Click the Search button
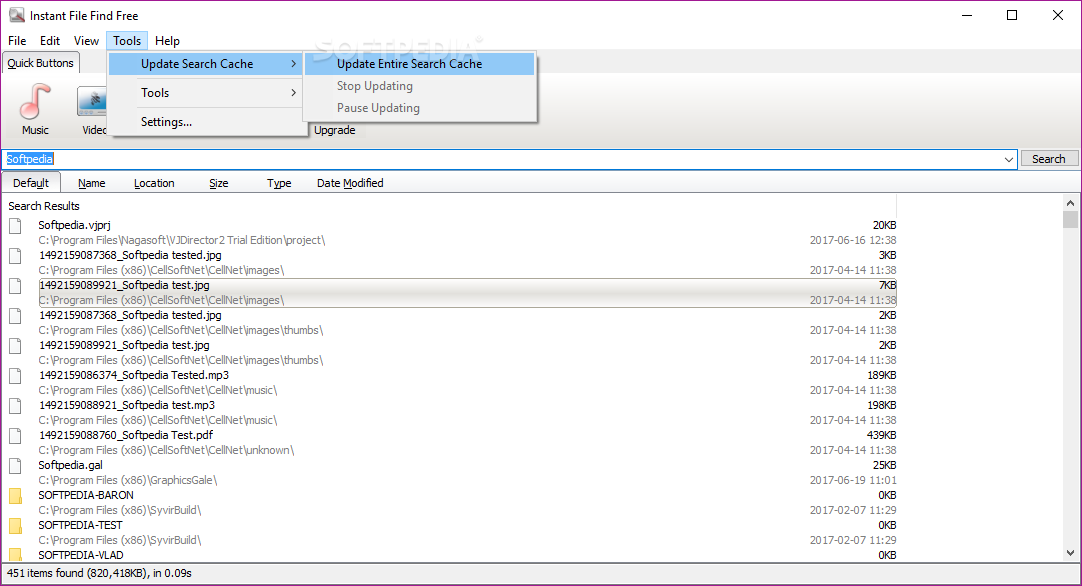The width and height of the screenshot is (1082, 586). 1048,159
